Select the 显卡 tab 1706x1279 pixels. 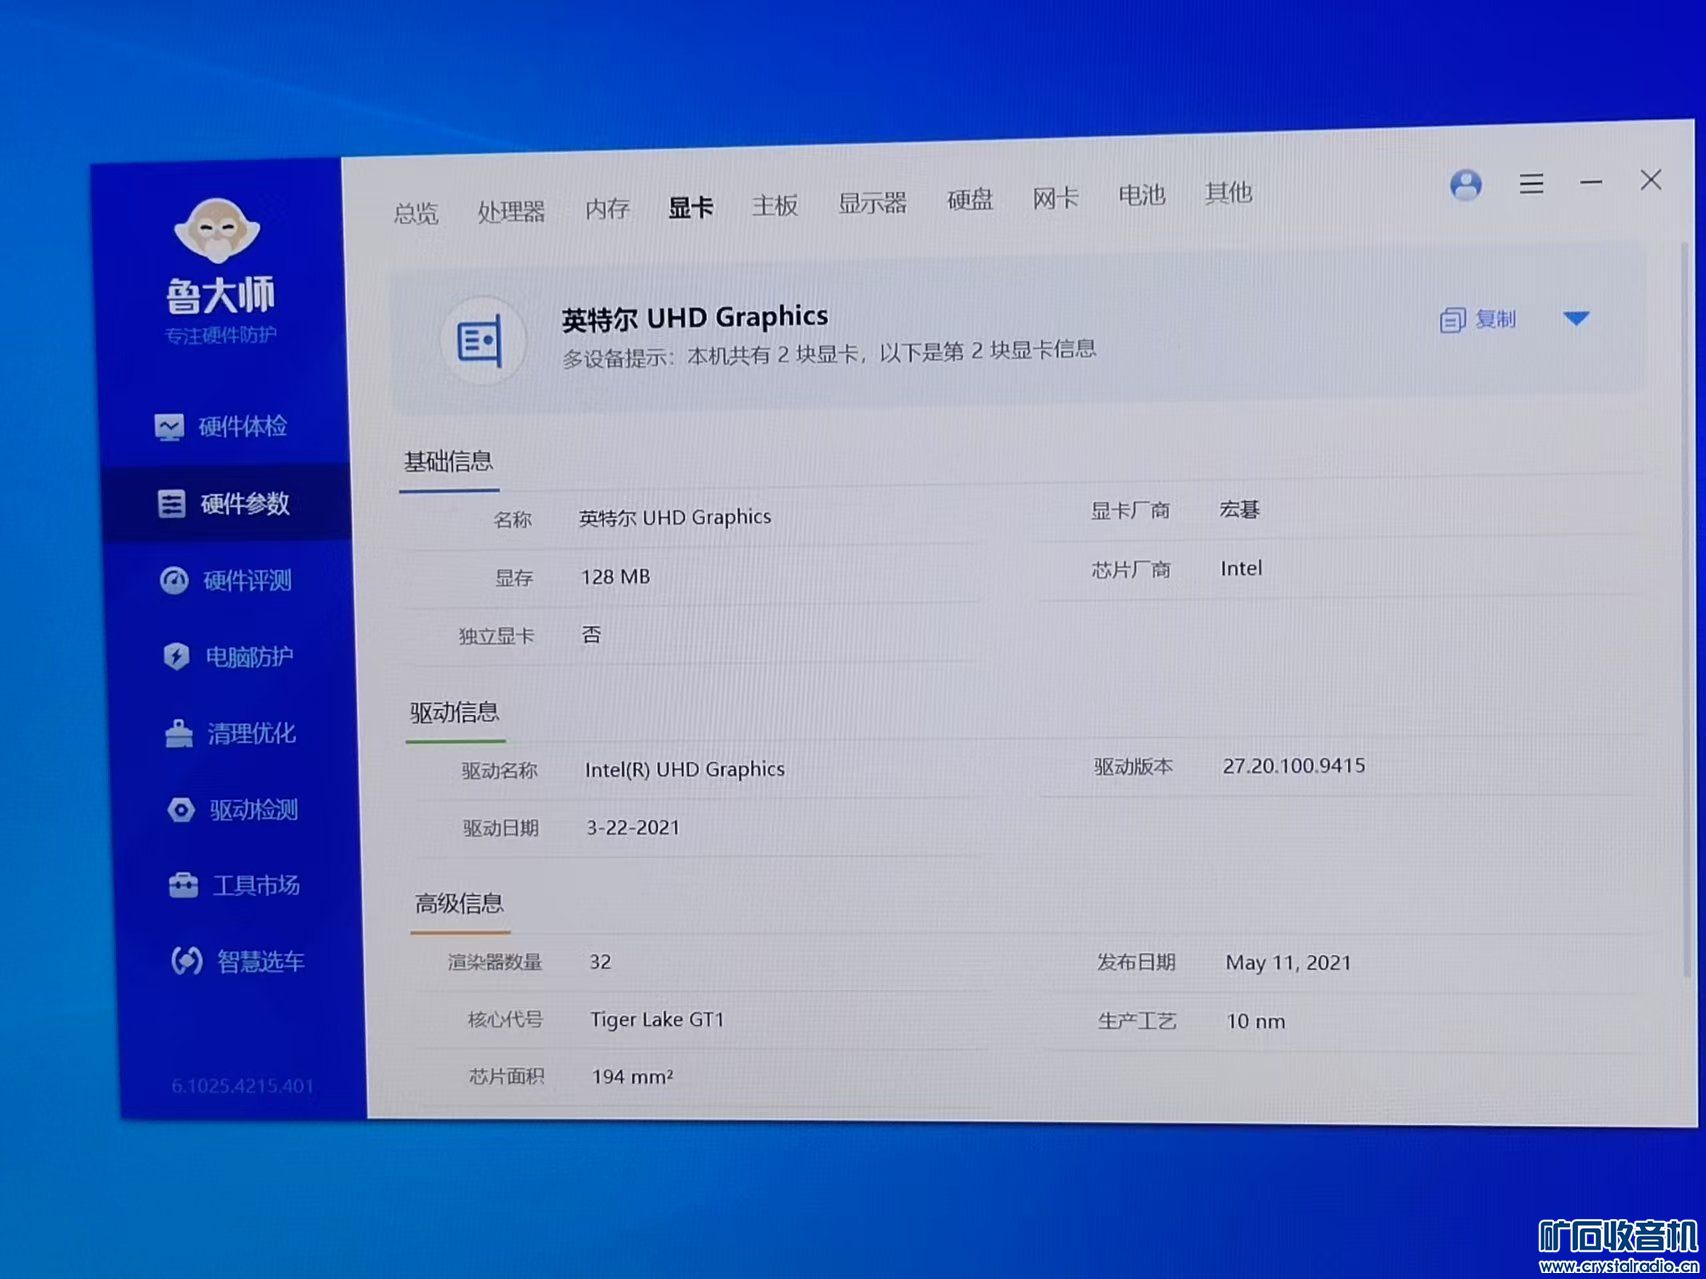pyautogui.click(x=690, y=207)
